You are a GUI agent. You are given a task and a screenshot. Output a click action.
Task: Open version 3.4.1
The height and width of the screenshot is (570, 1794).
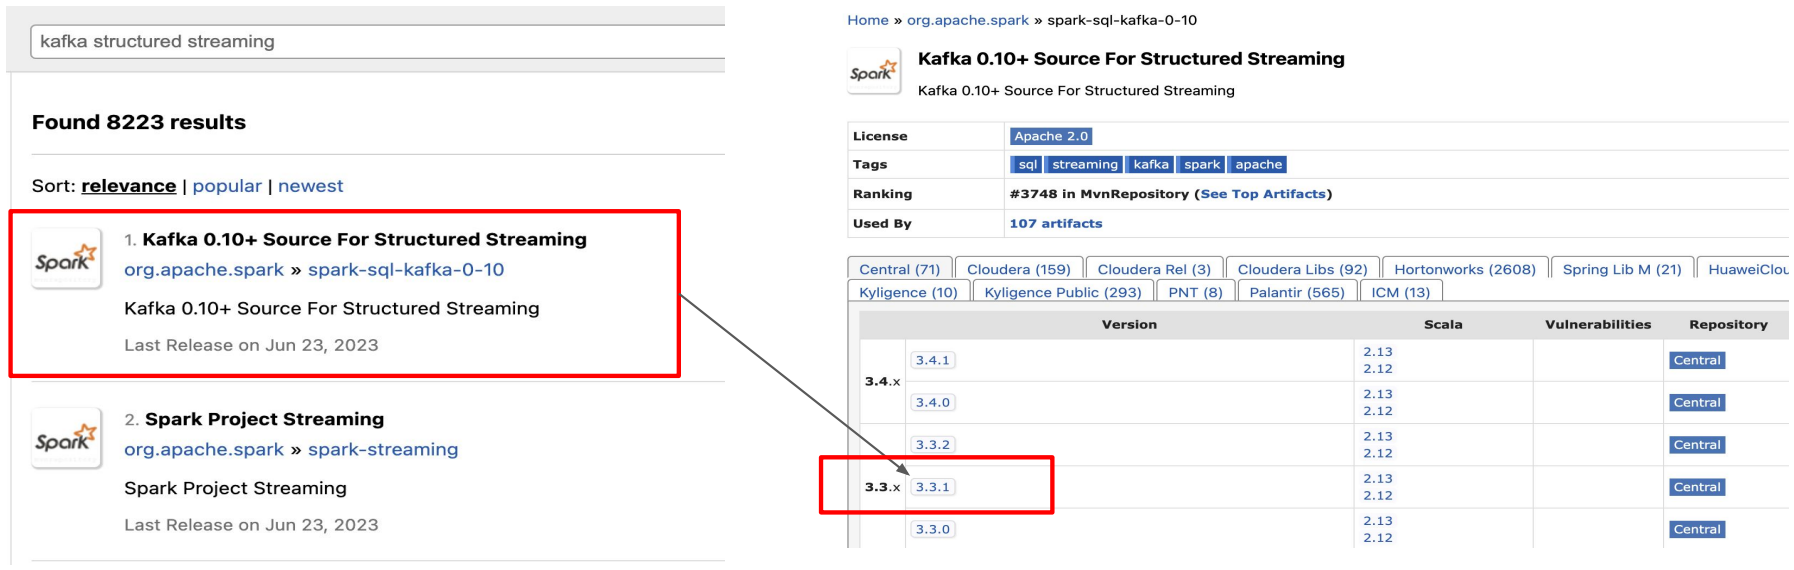(x=933, y=360)
